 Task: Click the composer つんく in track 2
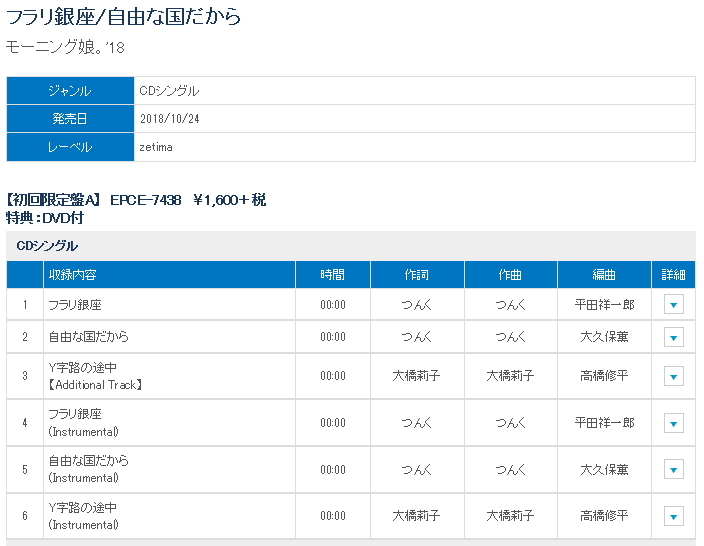click(510, 337)
